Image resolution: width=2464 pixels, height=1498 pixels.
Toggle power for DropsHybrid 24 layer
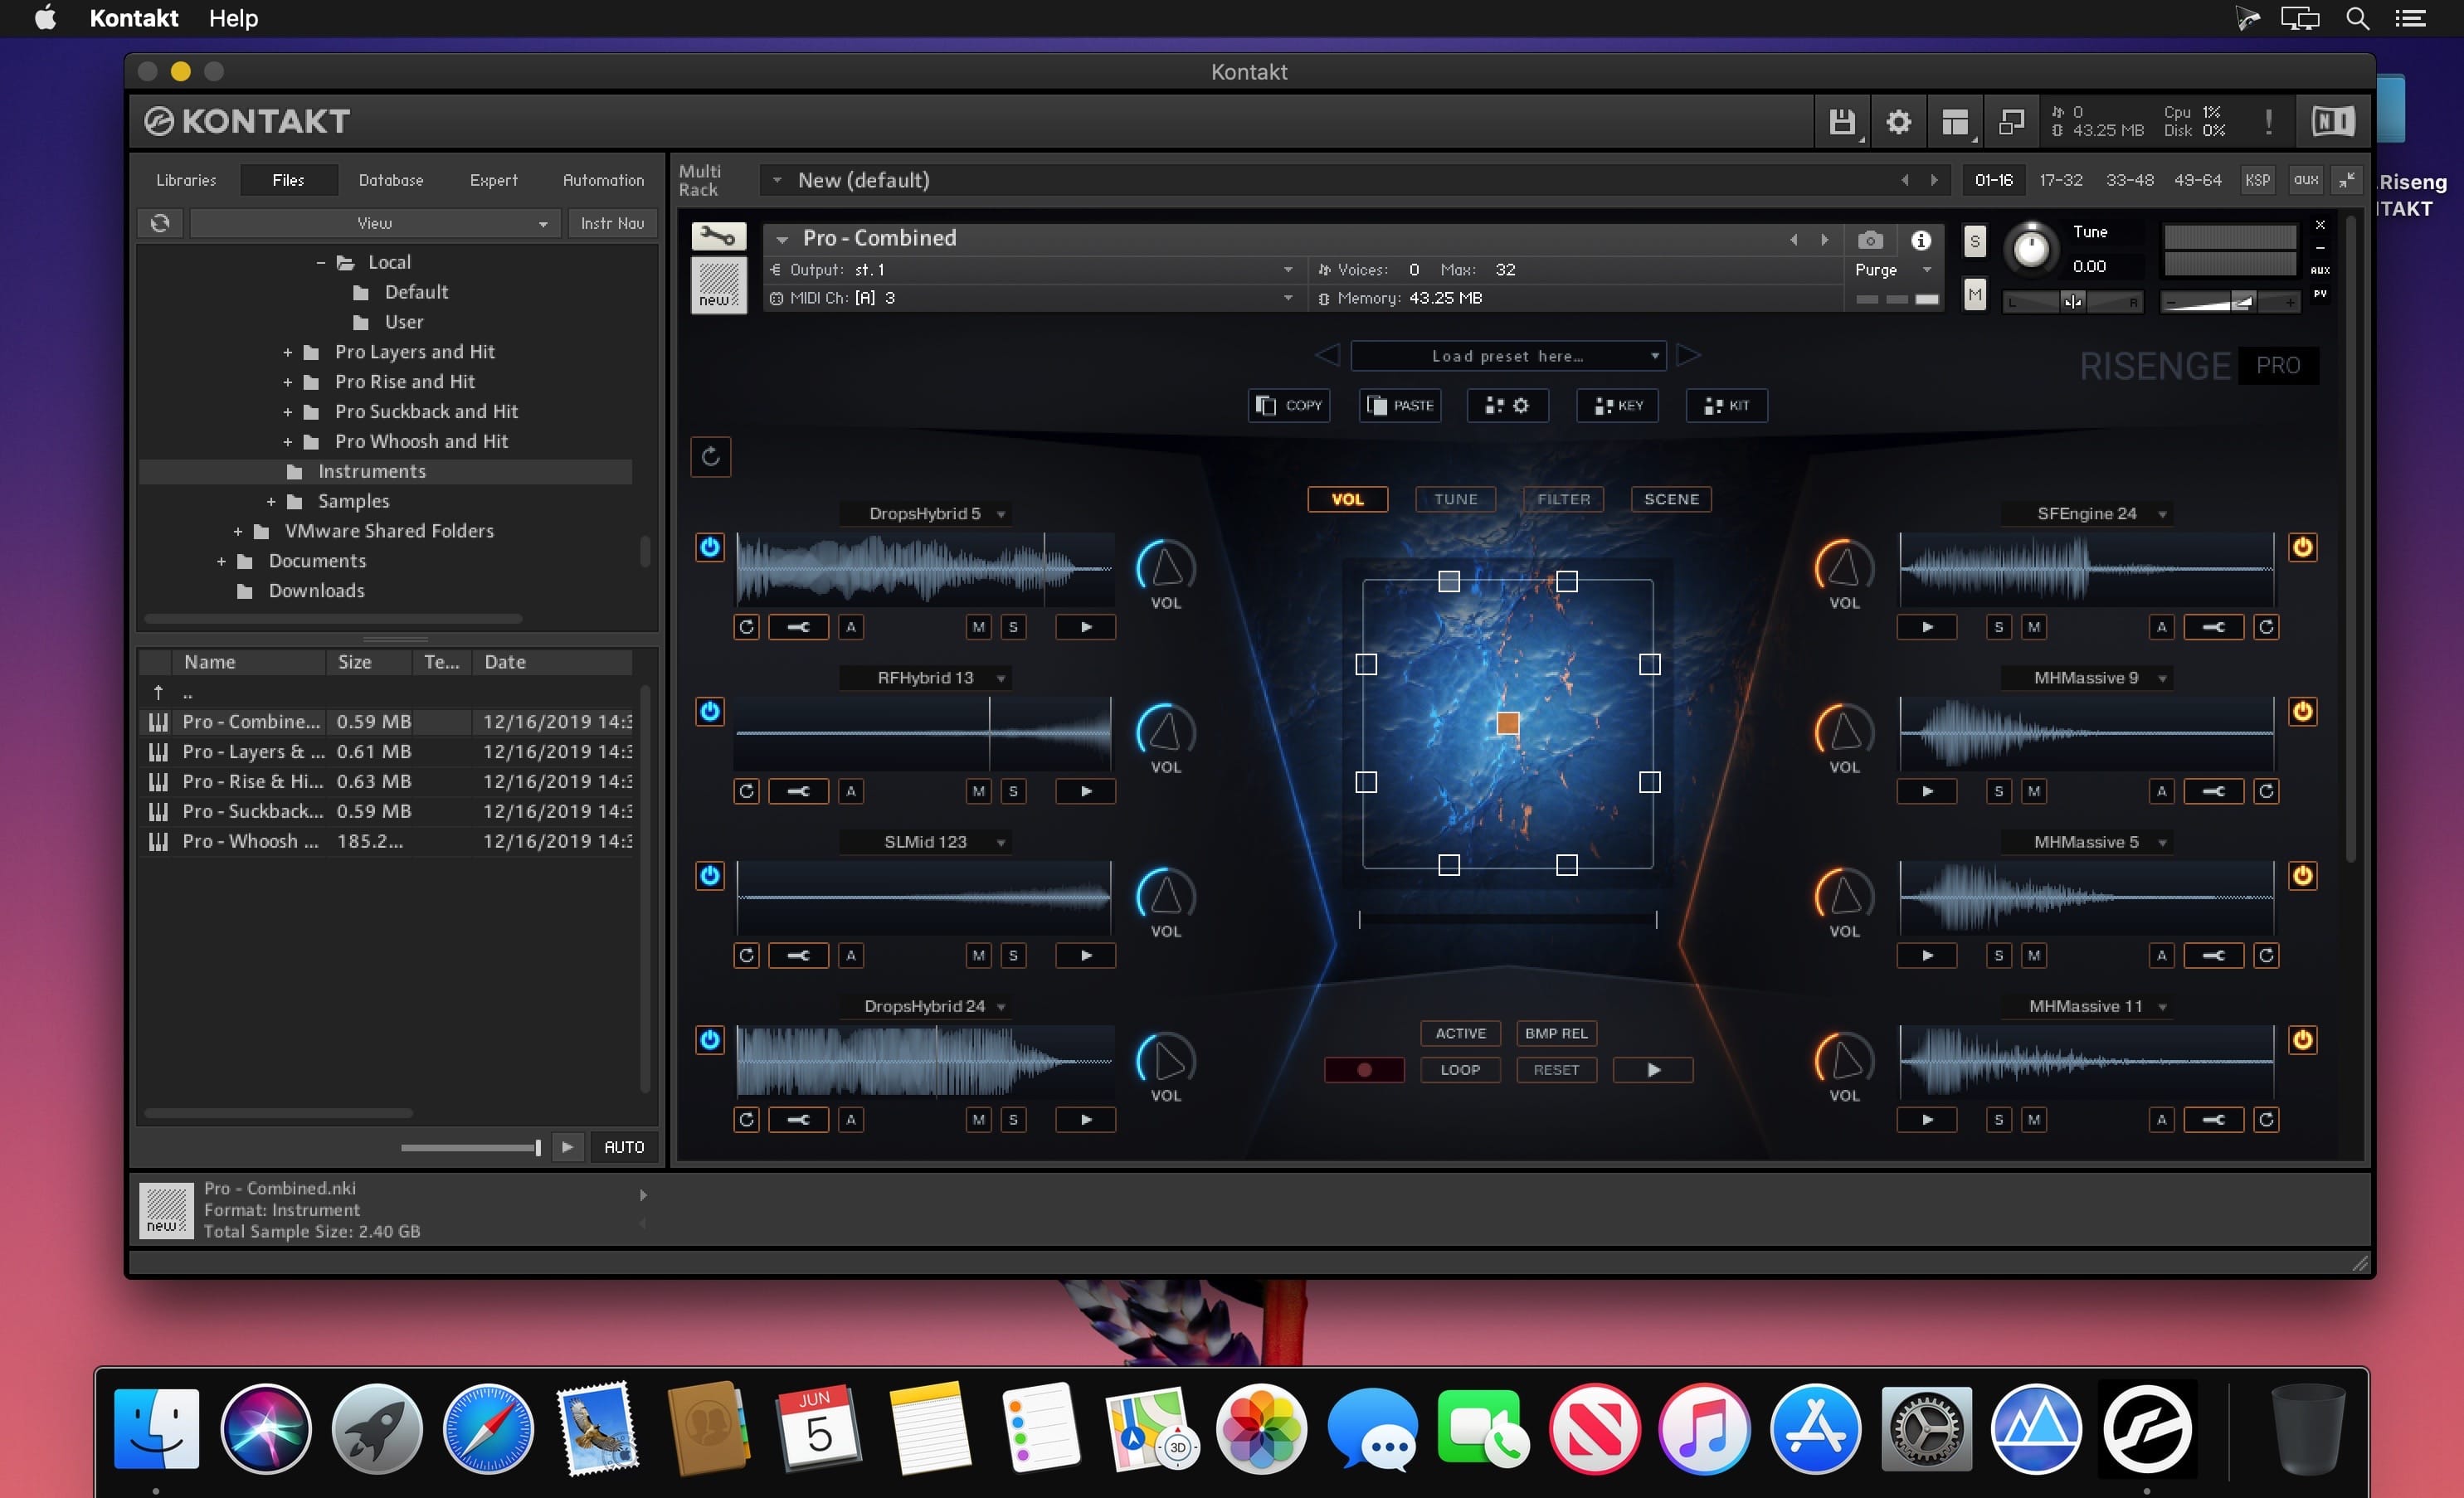tap(710, 1039)
